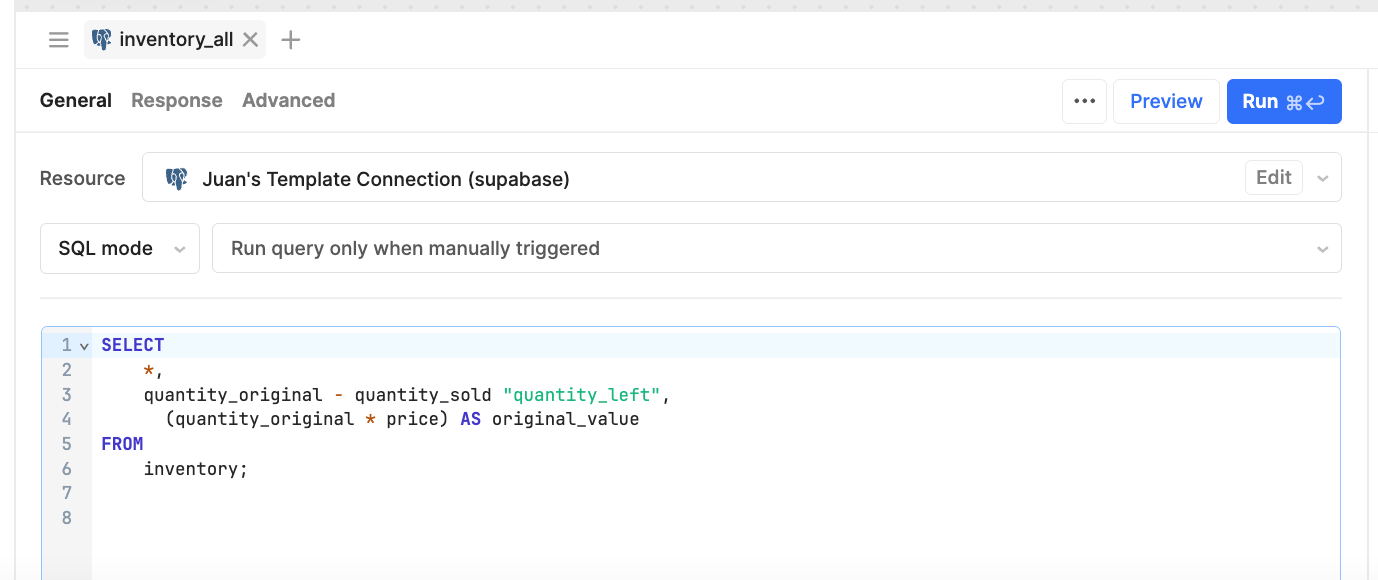Click the AS keyword on line 4
Viewport: 1378px width, 580px height.
pos(470,419)
